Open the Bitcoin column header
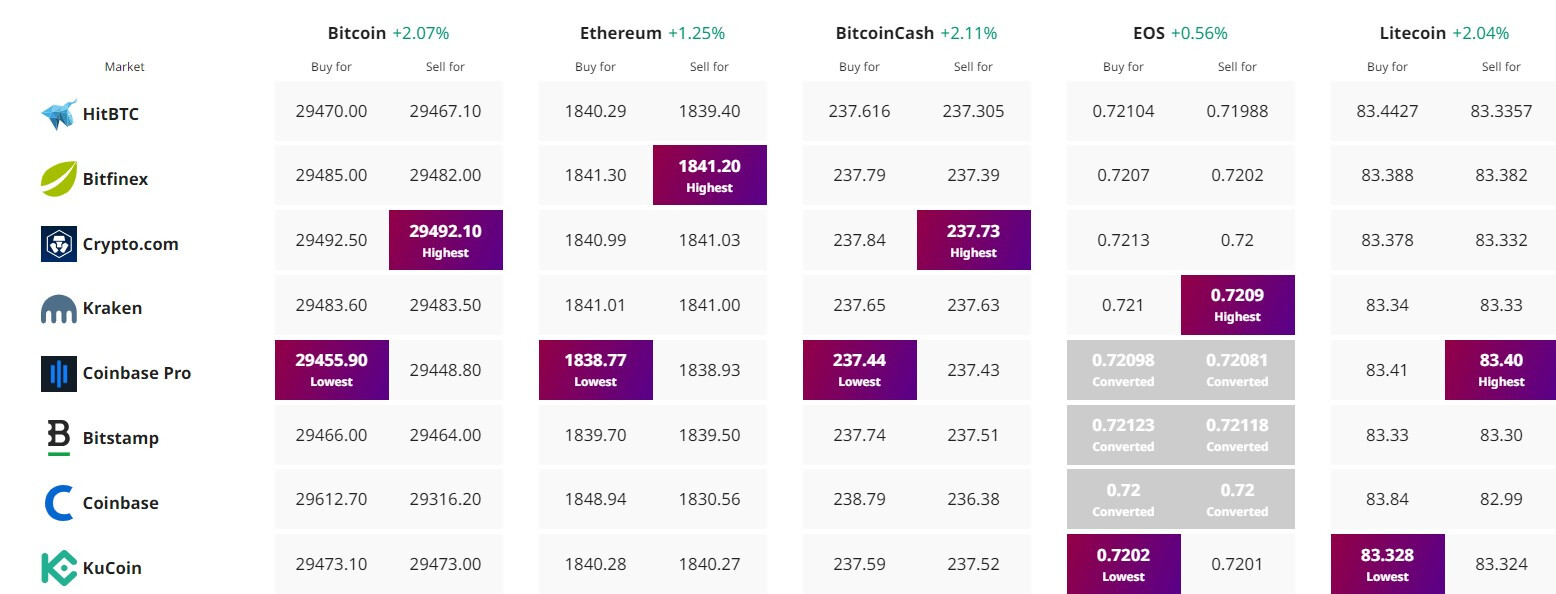Viewport: 1556px width, 594px height. click(357, 33)
